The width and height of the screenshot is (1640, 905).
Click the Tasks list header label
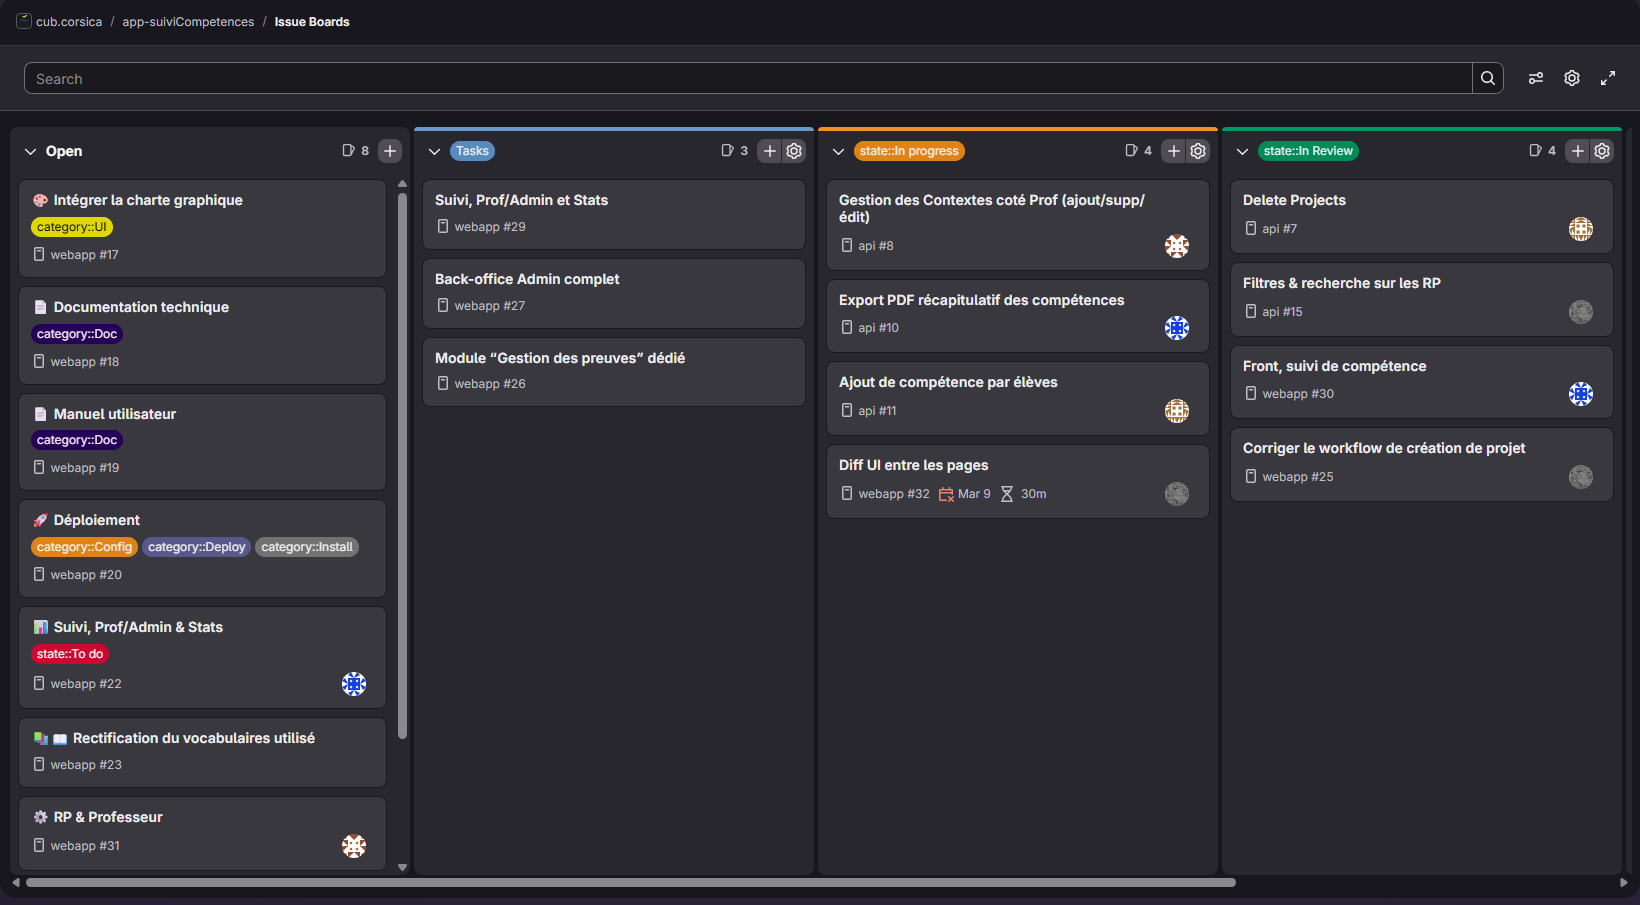472,151
